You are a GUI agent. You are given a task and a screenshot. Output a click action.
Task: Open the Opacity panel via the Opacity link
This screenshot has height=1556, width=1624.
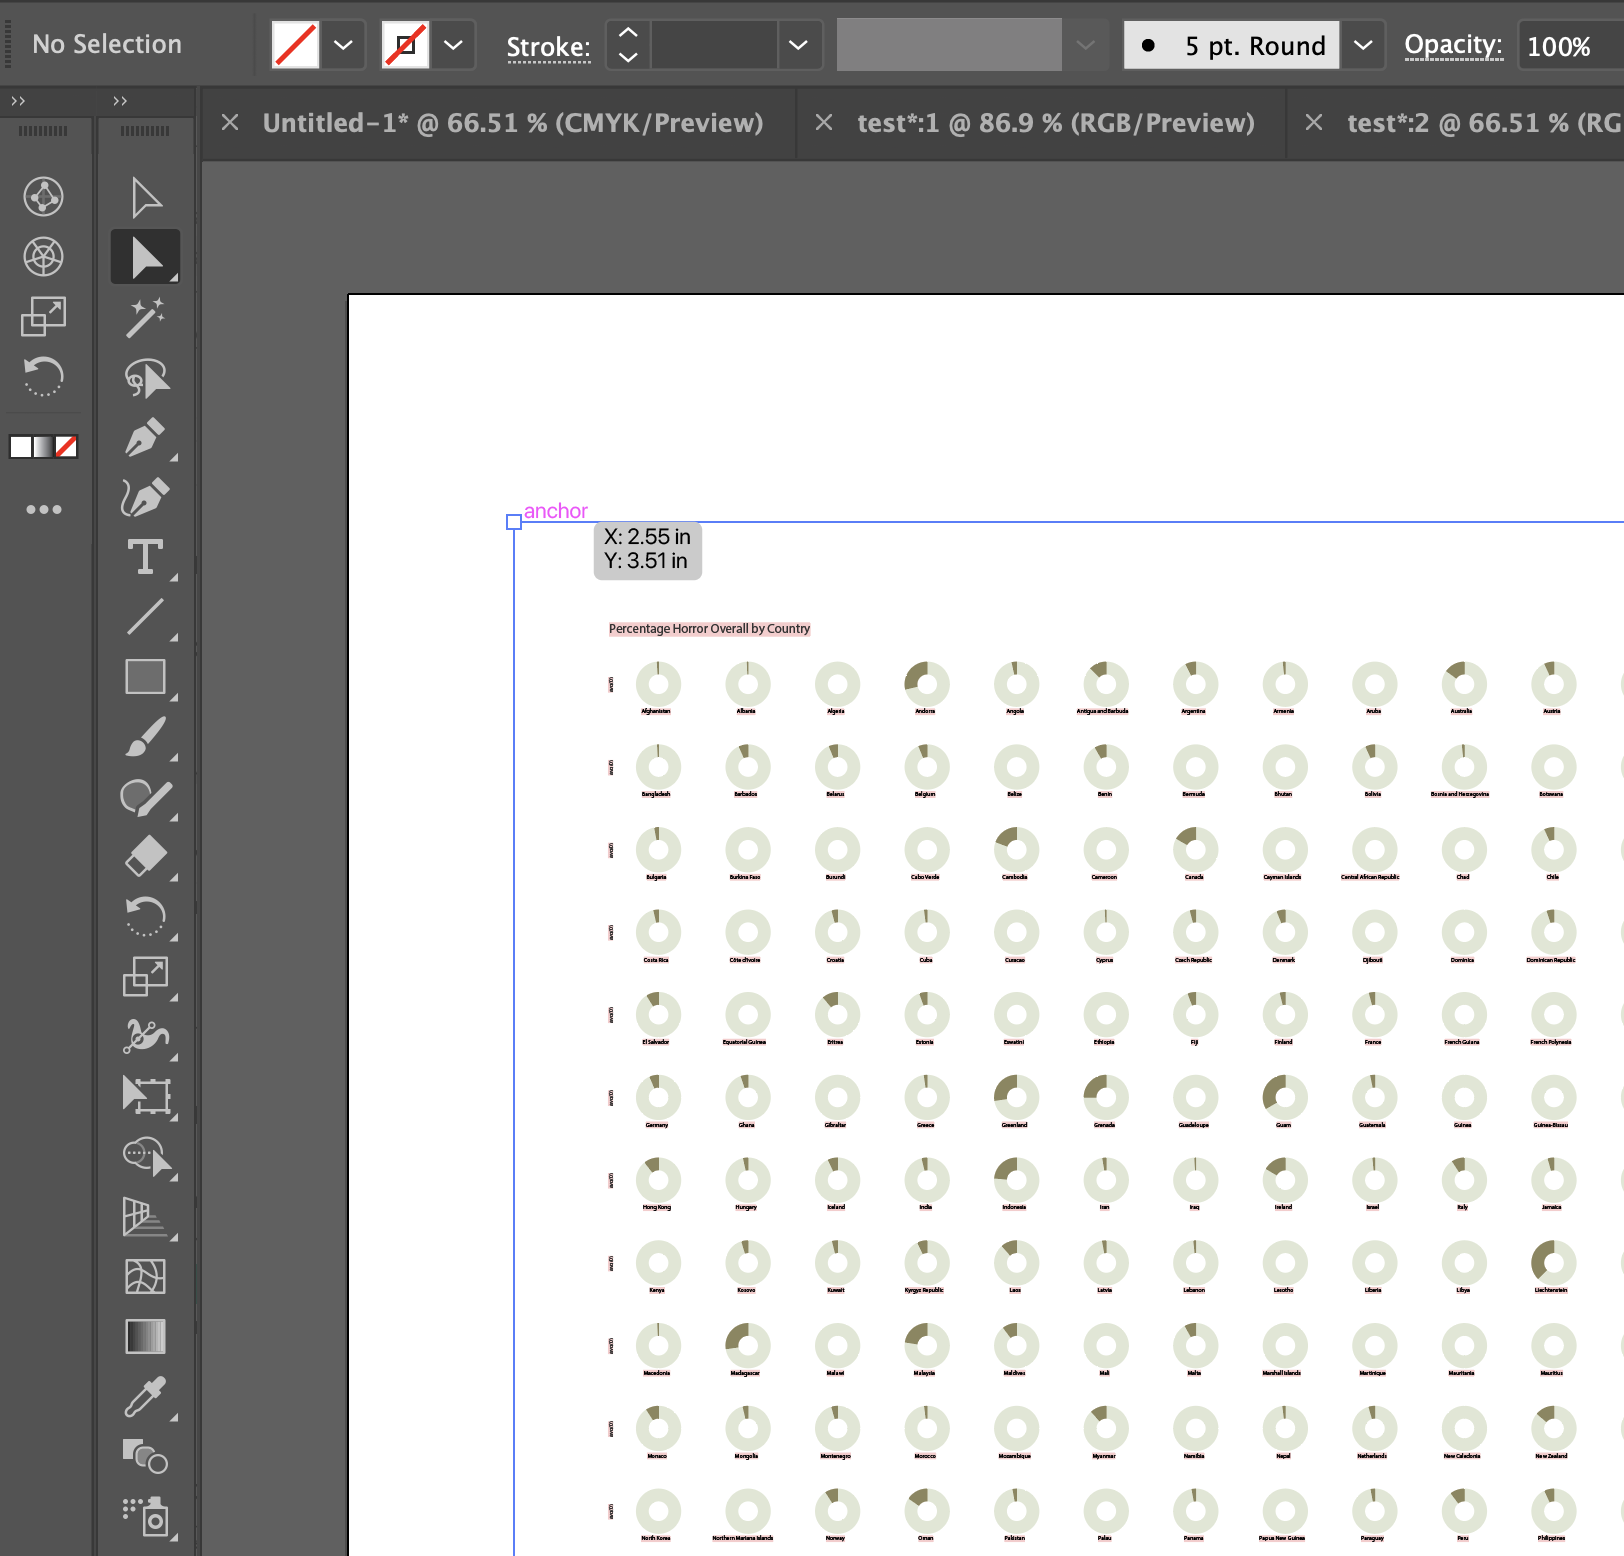pyautogui.click(x=1452, y=45)
